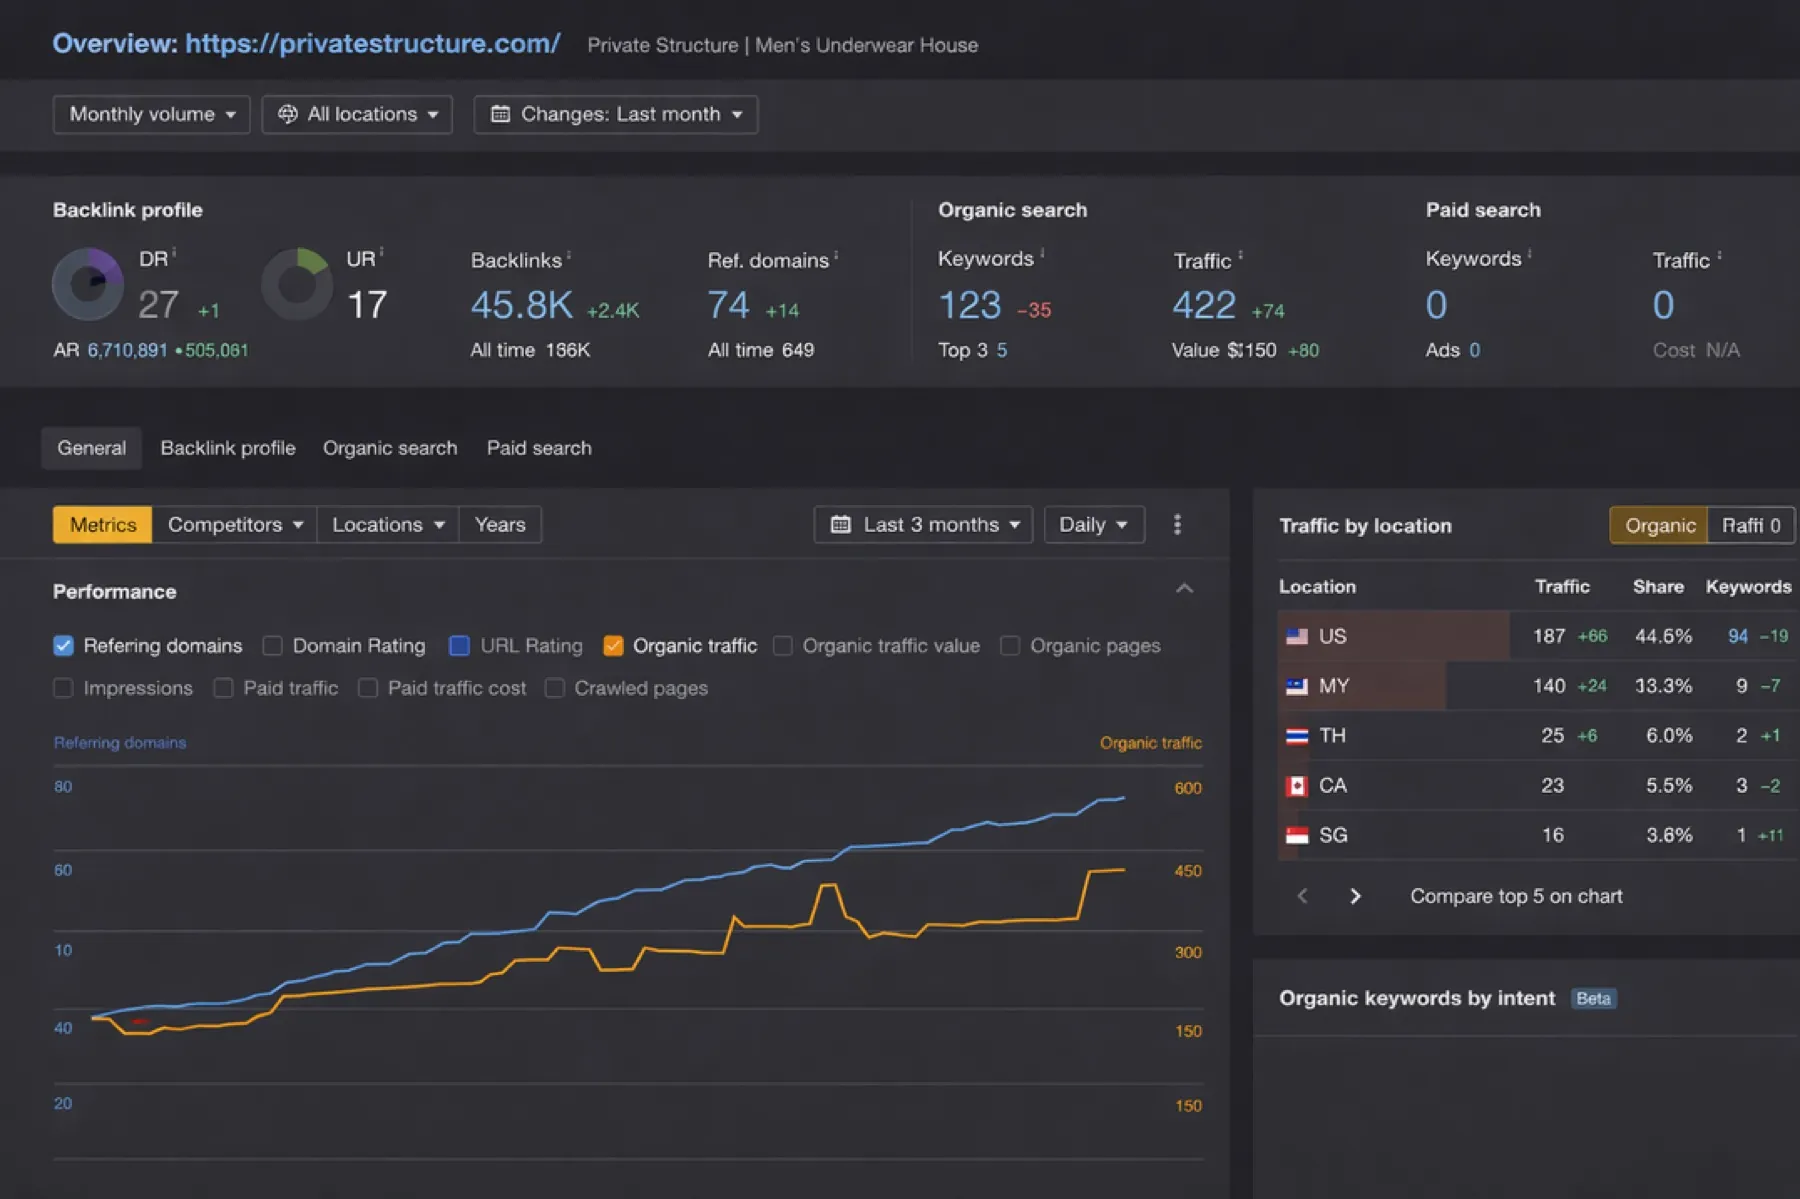Click the info icon beside DR
Image resolution: width=1800 pixels, height=1199 pixels.
coord(174,252)
